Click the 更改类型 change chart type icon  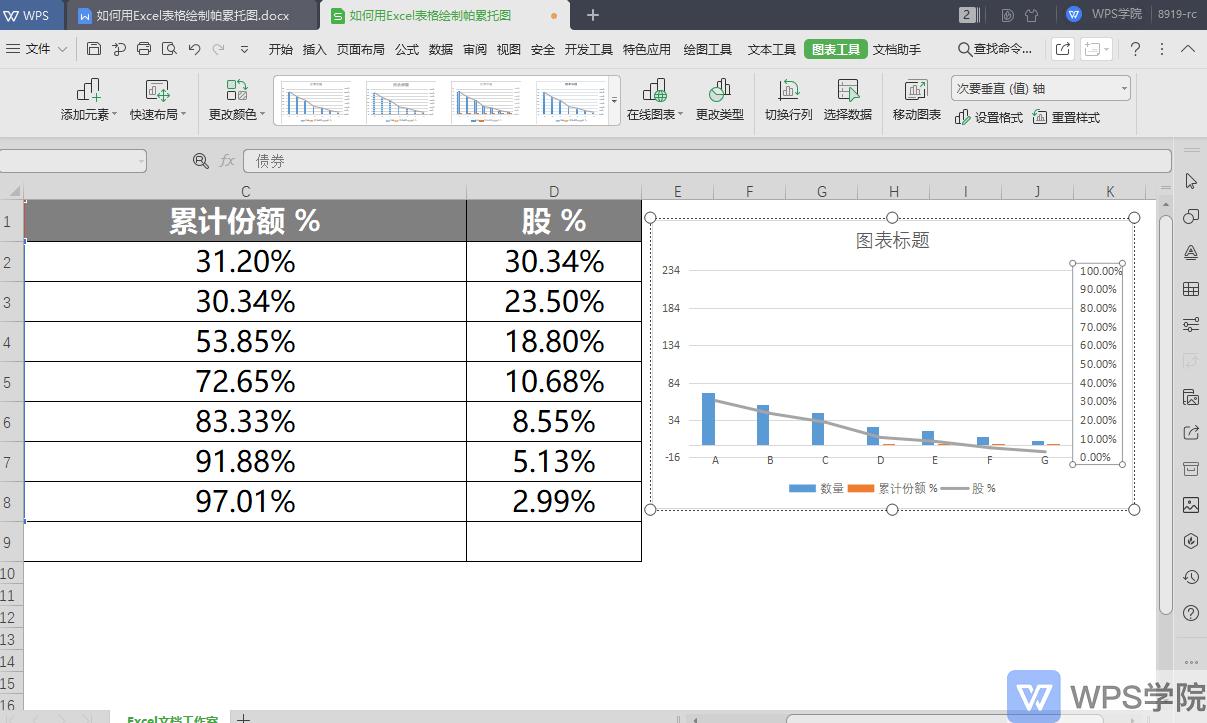coord(719,100)
